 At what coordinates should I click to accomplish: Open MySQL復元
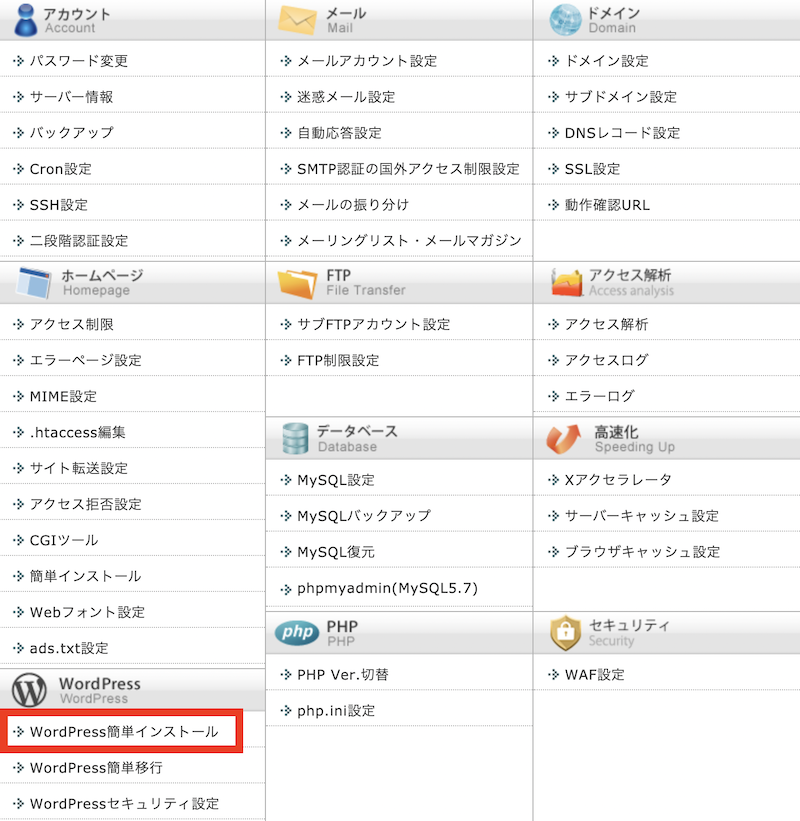336,552
